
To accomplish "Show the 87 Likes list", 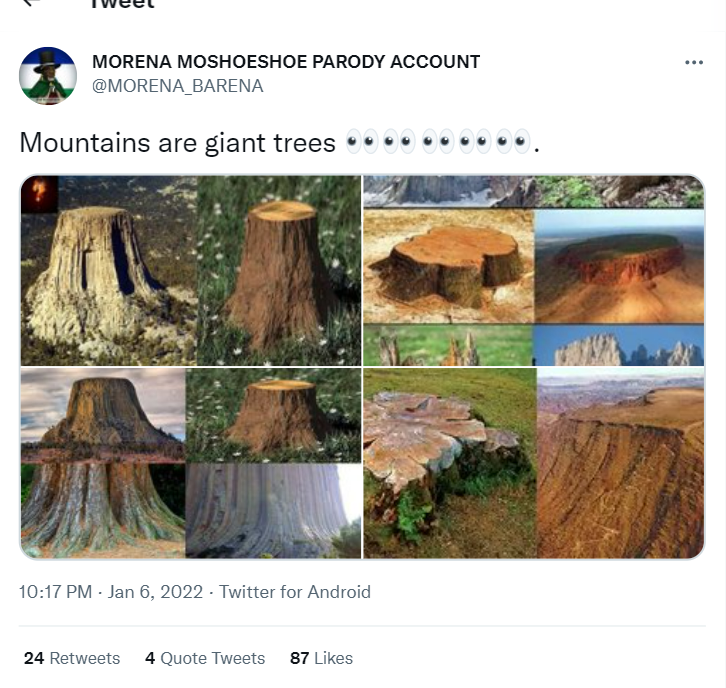I will point(321,658).
